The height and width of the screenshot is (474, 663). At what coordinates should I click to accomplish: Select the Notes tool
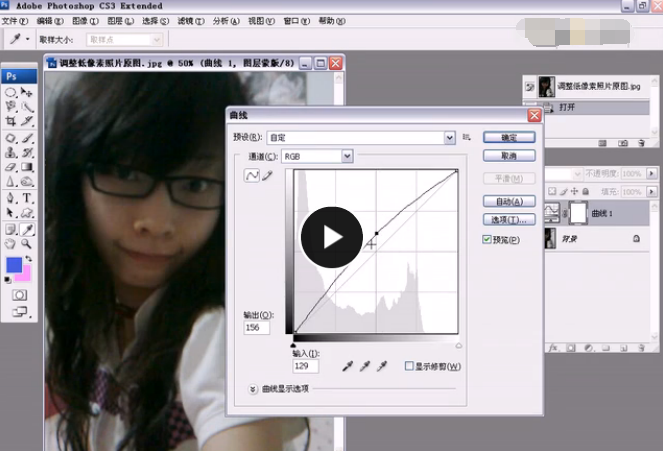11,229
